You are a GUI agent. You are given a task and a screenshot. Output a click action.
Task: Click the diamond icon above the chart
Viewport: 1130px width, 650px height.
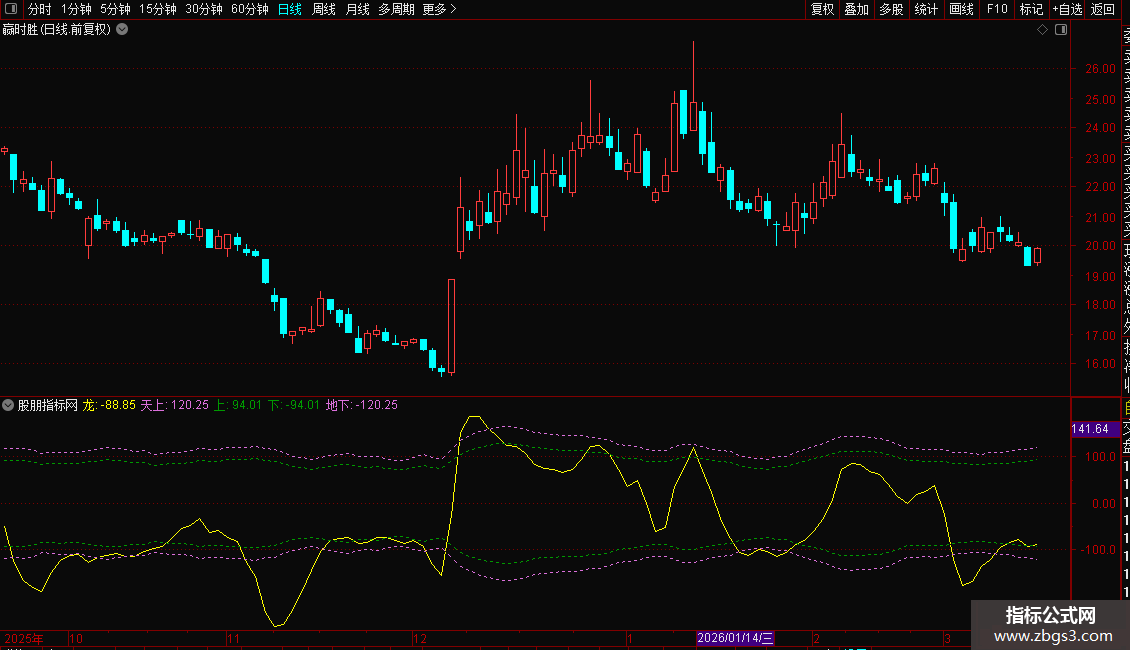coord(1042,30)
